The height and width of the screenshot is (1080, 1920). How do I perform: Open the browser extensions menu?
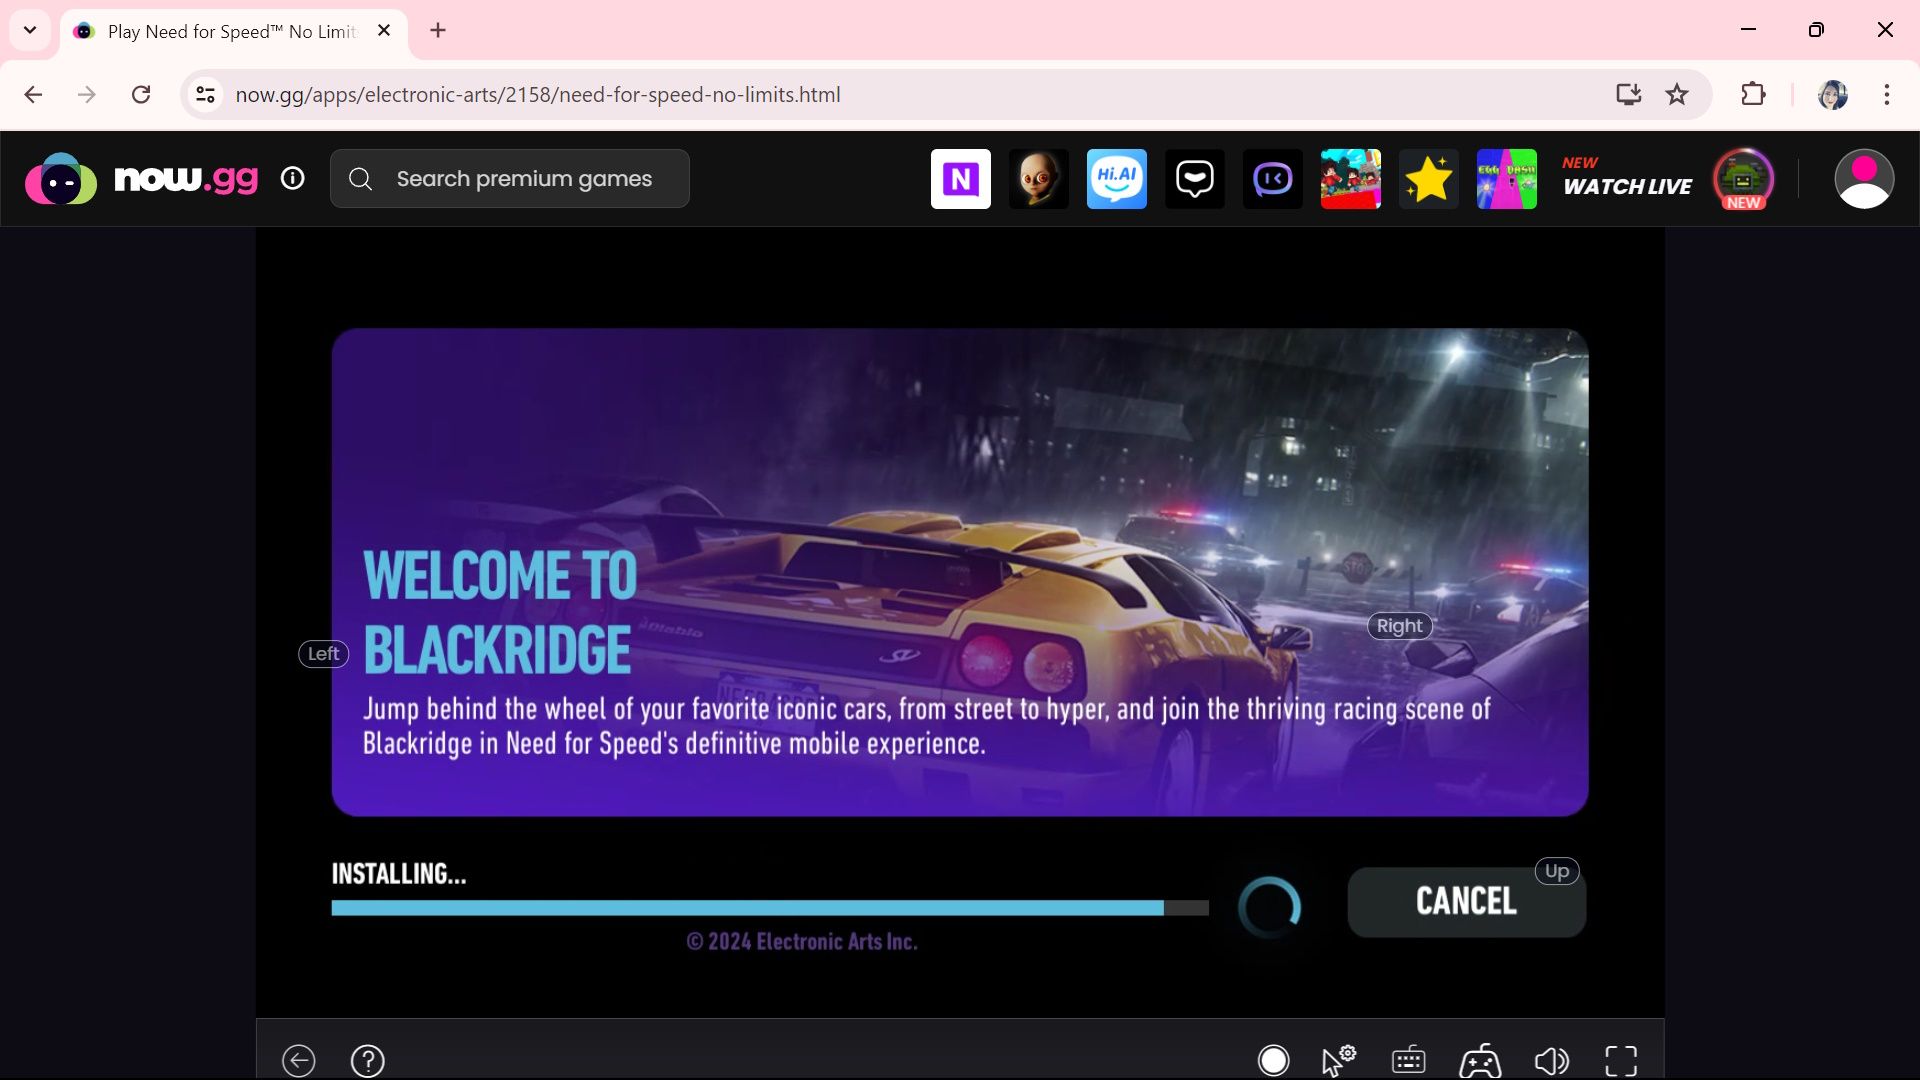1753,94
